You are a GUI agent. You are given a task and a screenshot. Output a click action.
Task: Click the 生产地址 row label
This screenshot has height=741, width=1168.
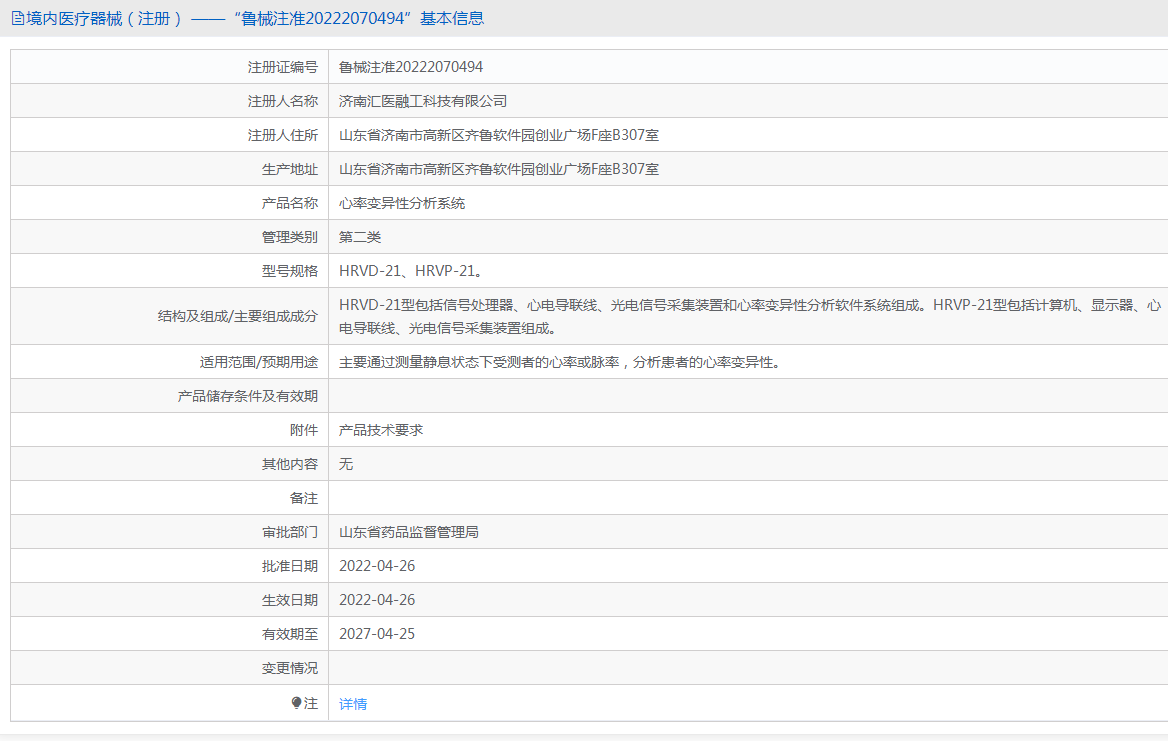pos(290,170)
